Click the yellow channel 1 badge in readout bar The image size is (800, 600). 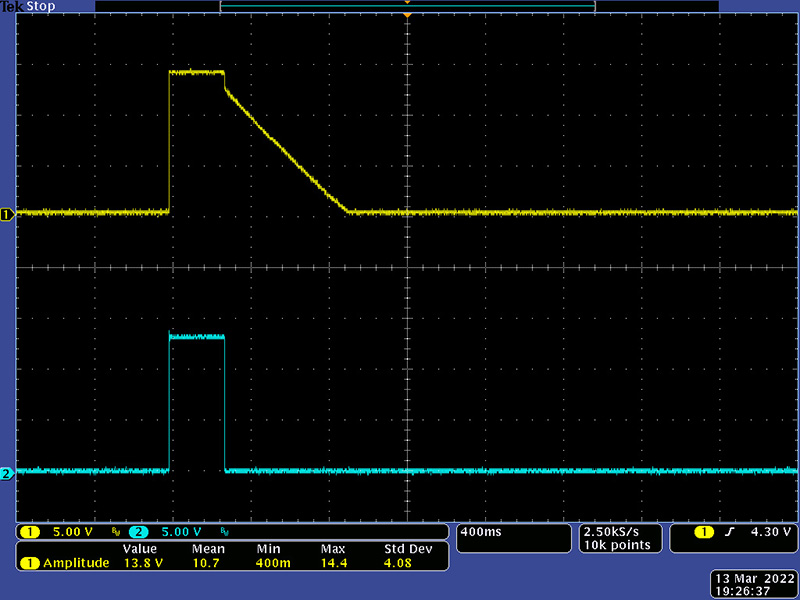pos(30,531)
